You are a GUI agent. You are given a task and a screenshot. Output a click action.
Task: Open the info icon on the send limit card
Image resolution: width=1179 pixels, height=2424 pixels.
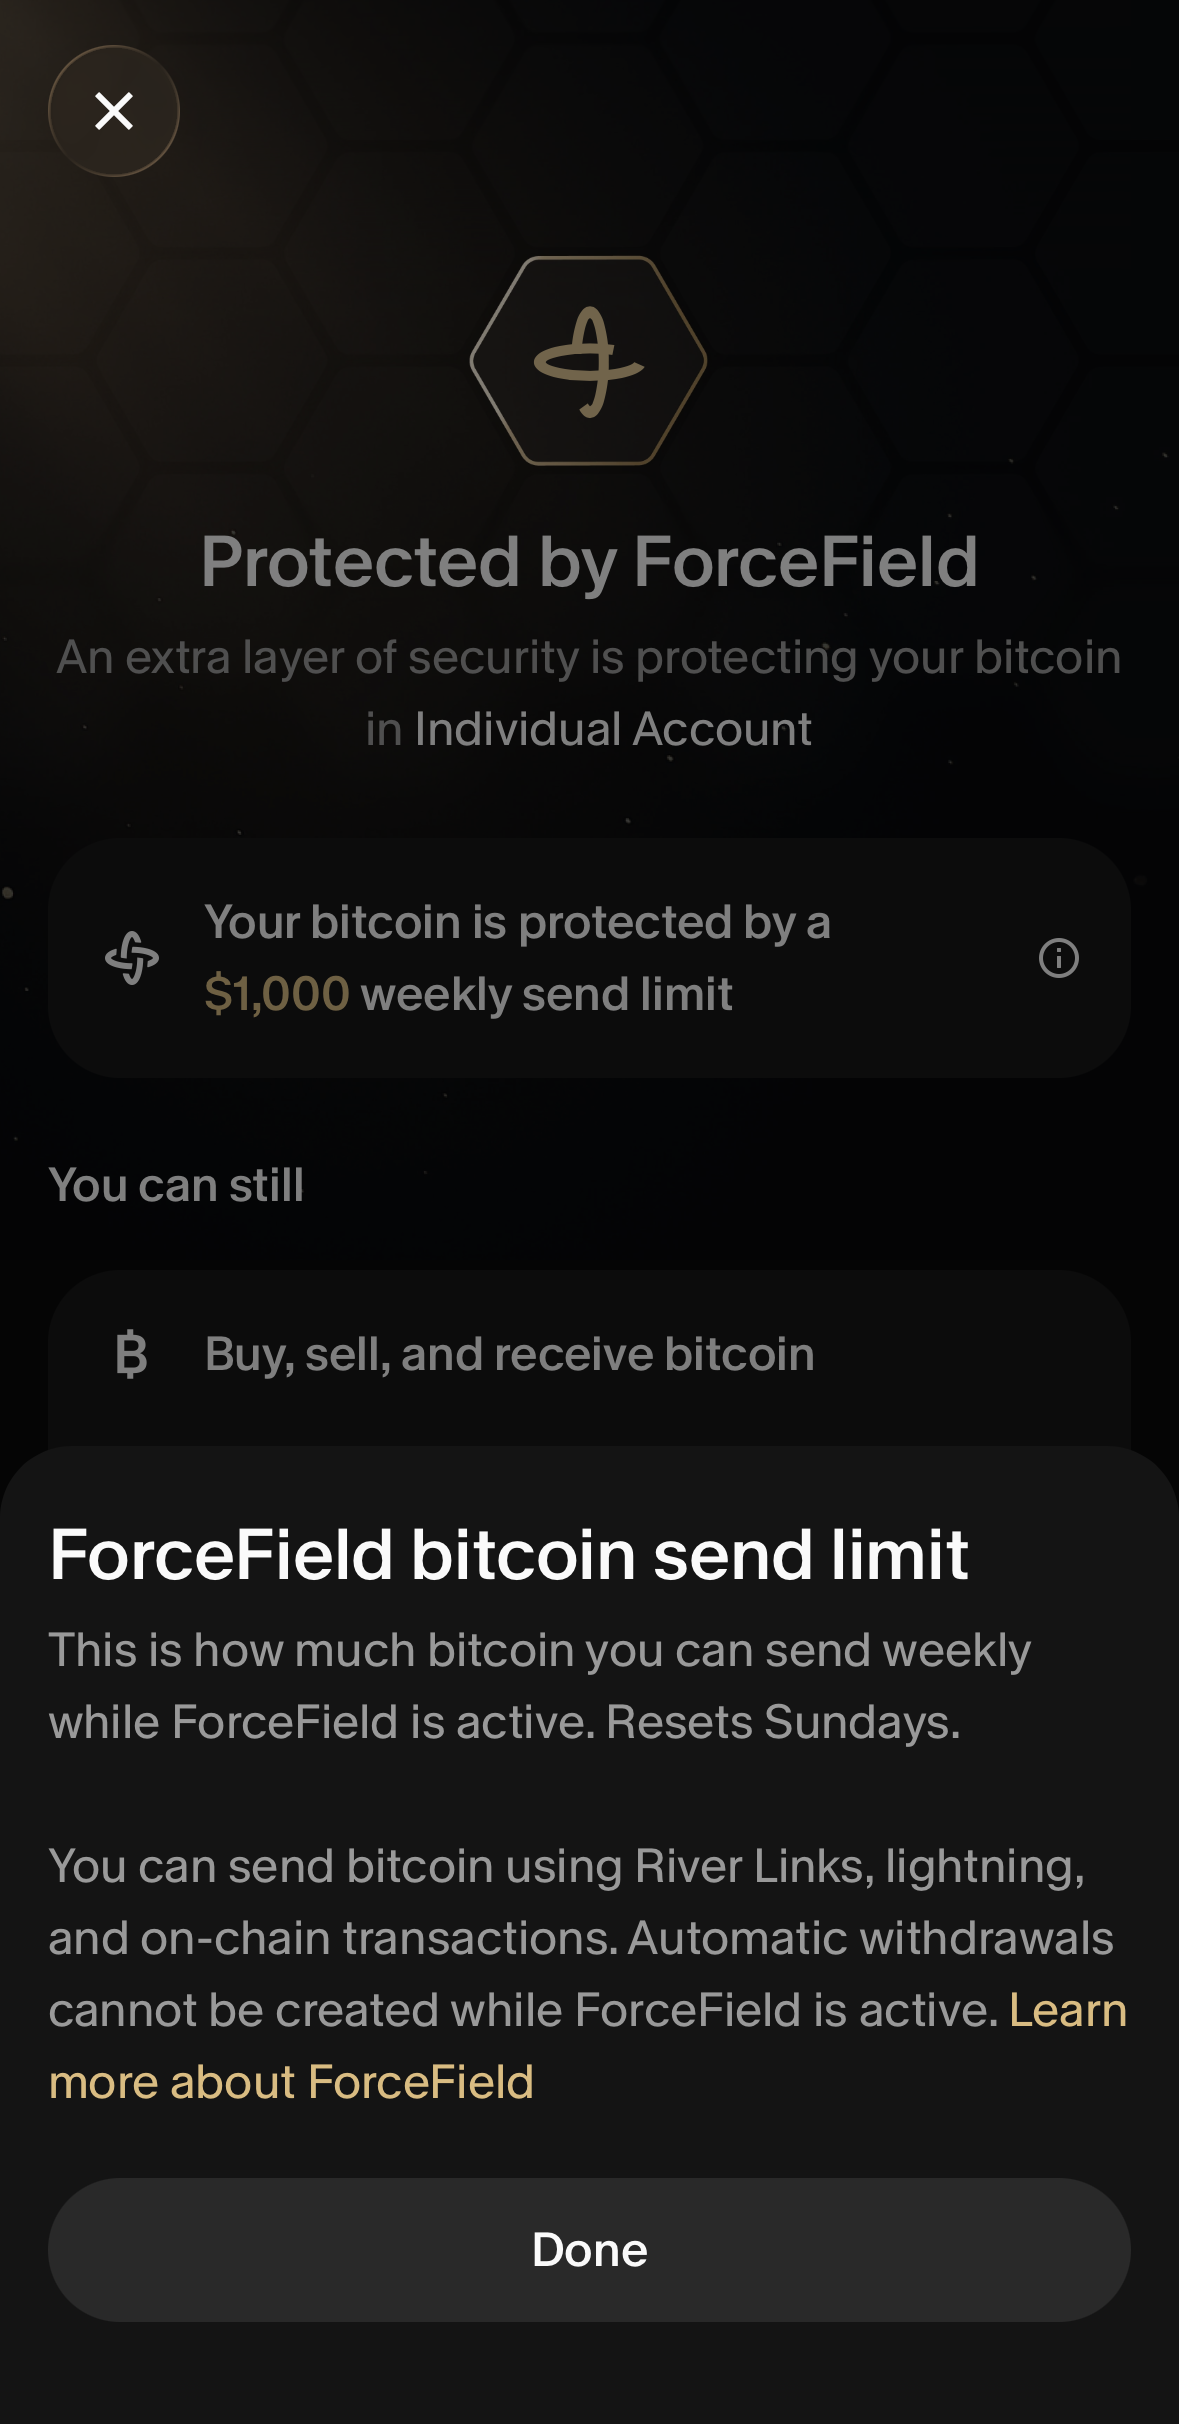pos(1059,958)
